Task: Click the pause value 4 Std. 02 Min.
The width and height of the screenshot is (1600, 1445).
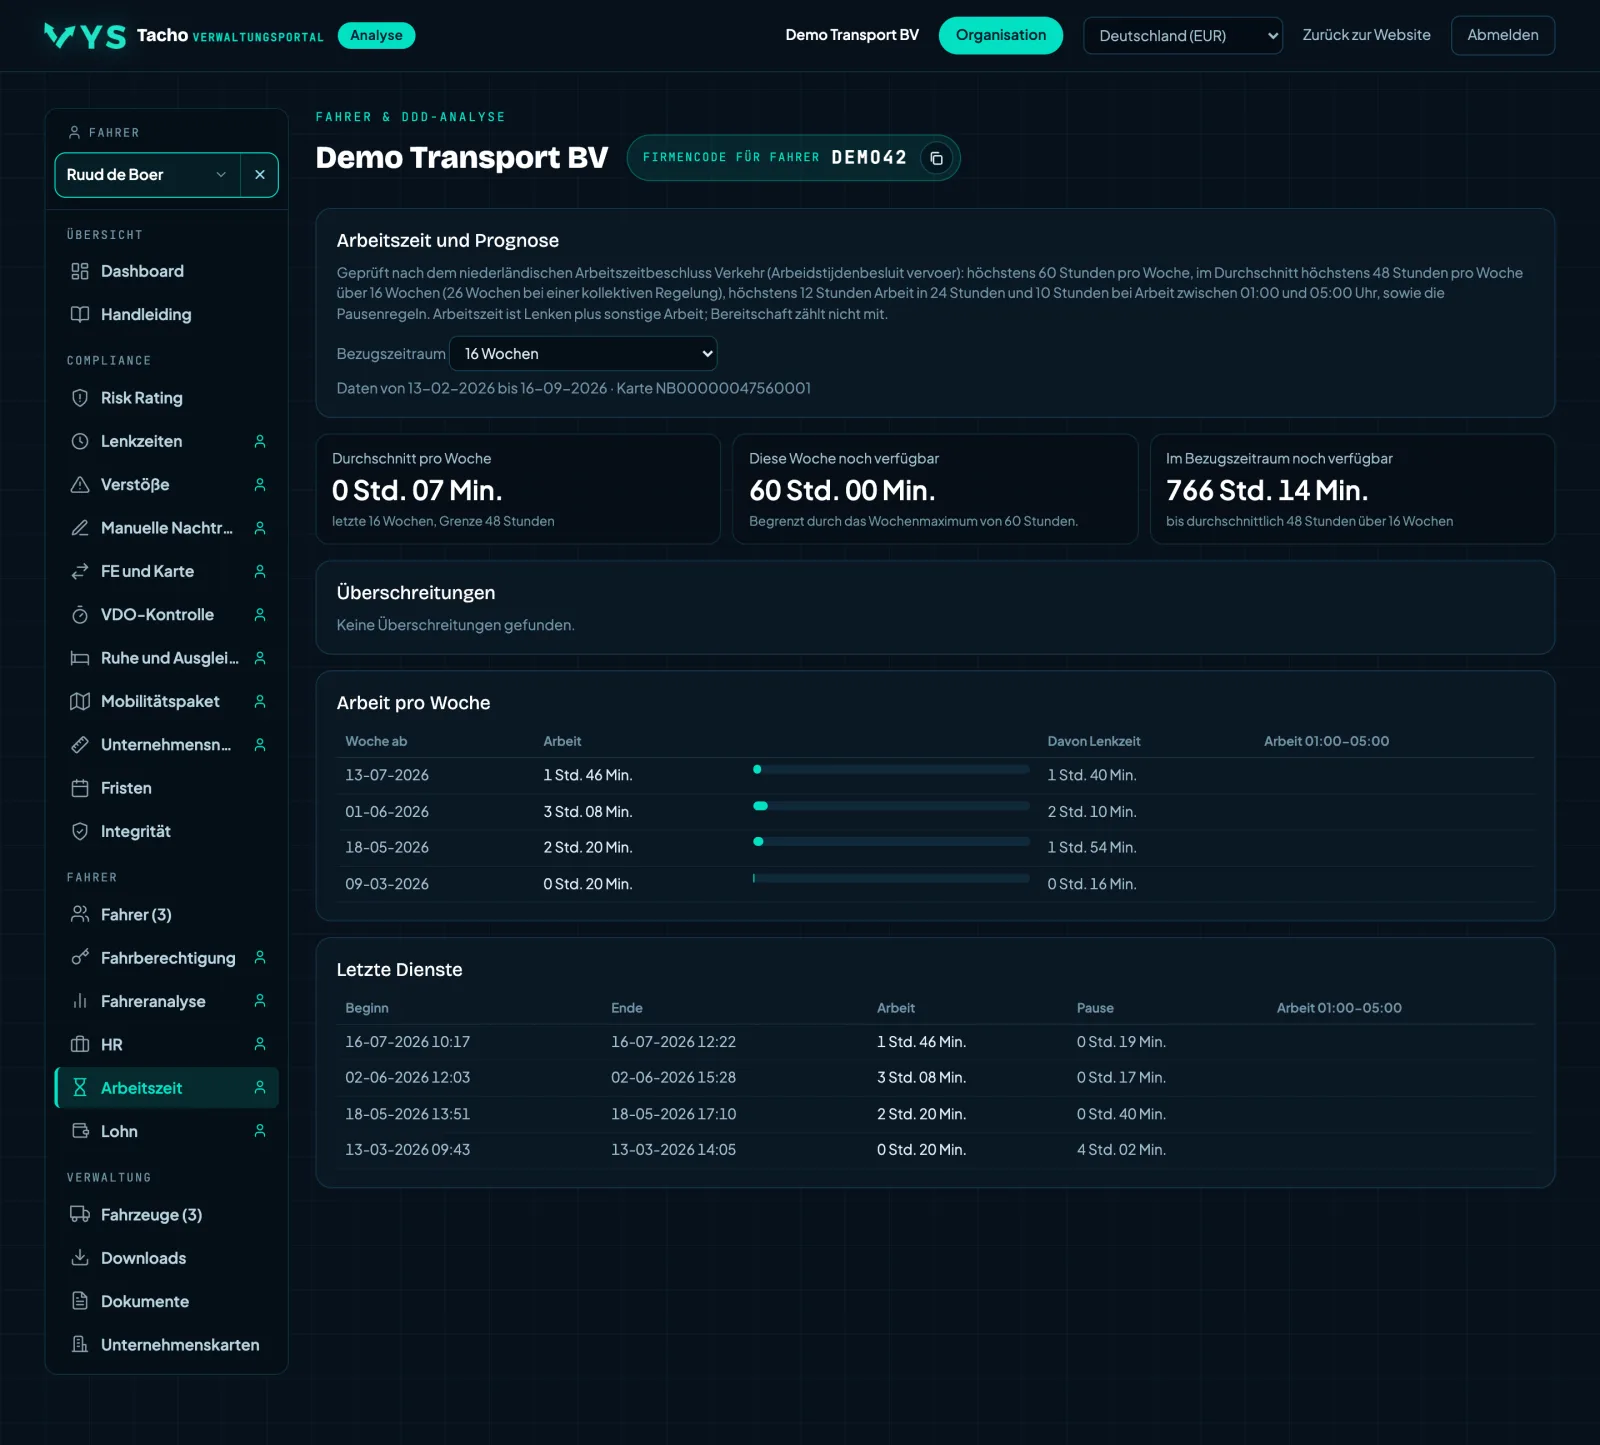Action: [x=1121, y=1150]
